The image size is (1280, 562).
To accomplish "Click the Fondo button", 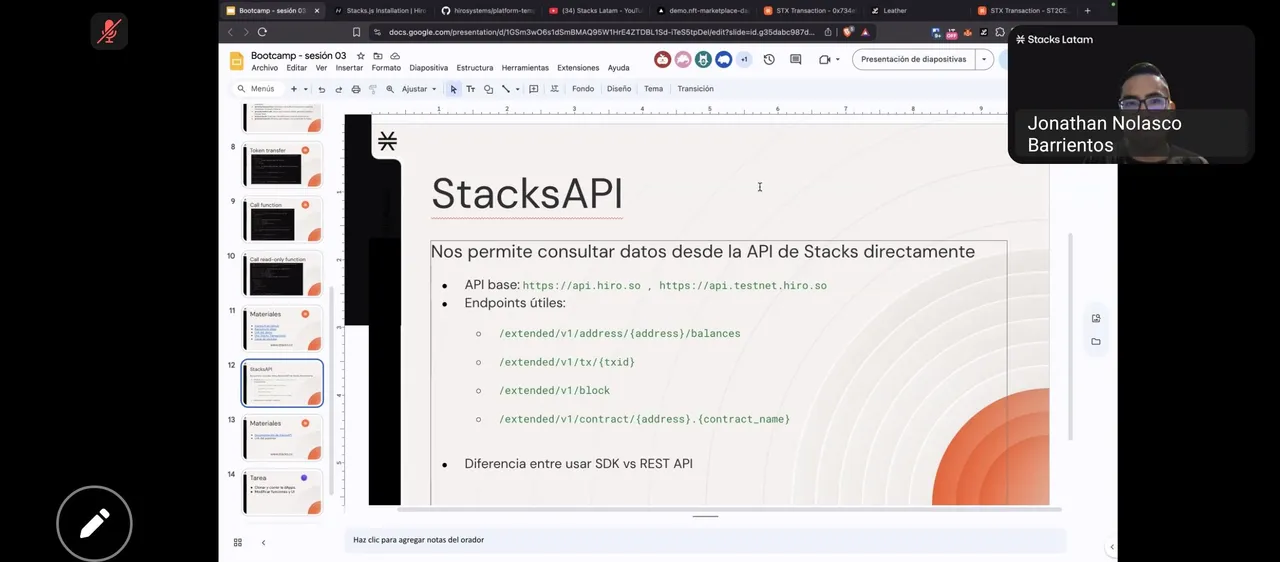I will (583, 89).
